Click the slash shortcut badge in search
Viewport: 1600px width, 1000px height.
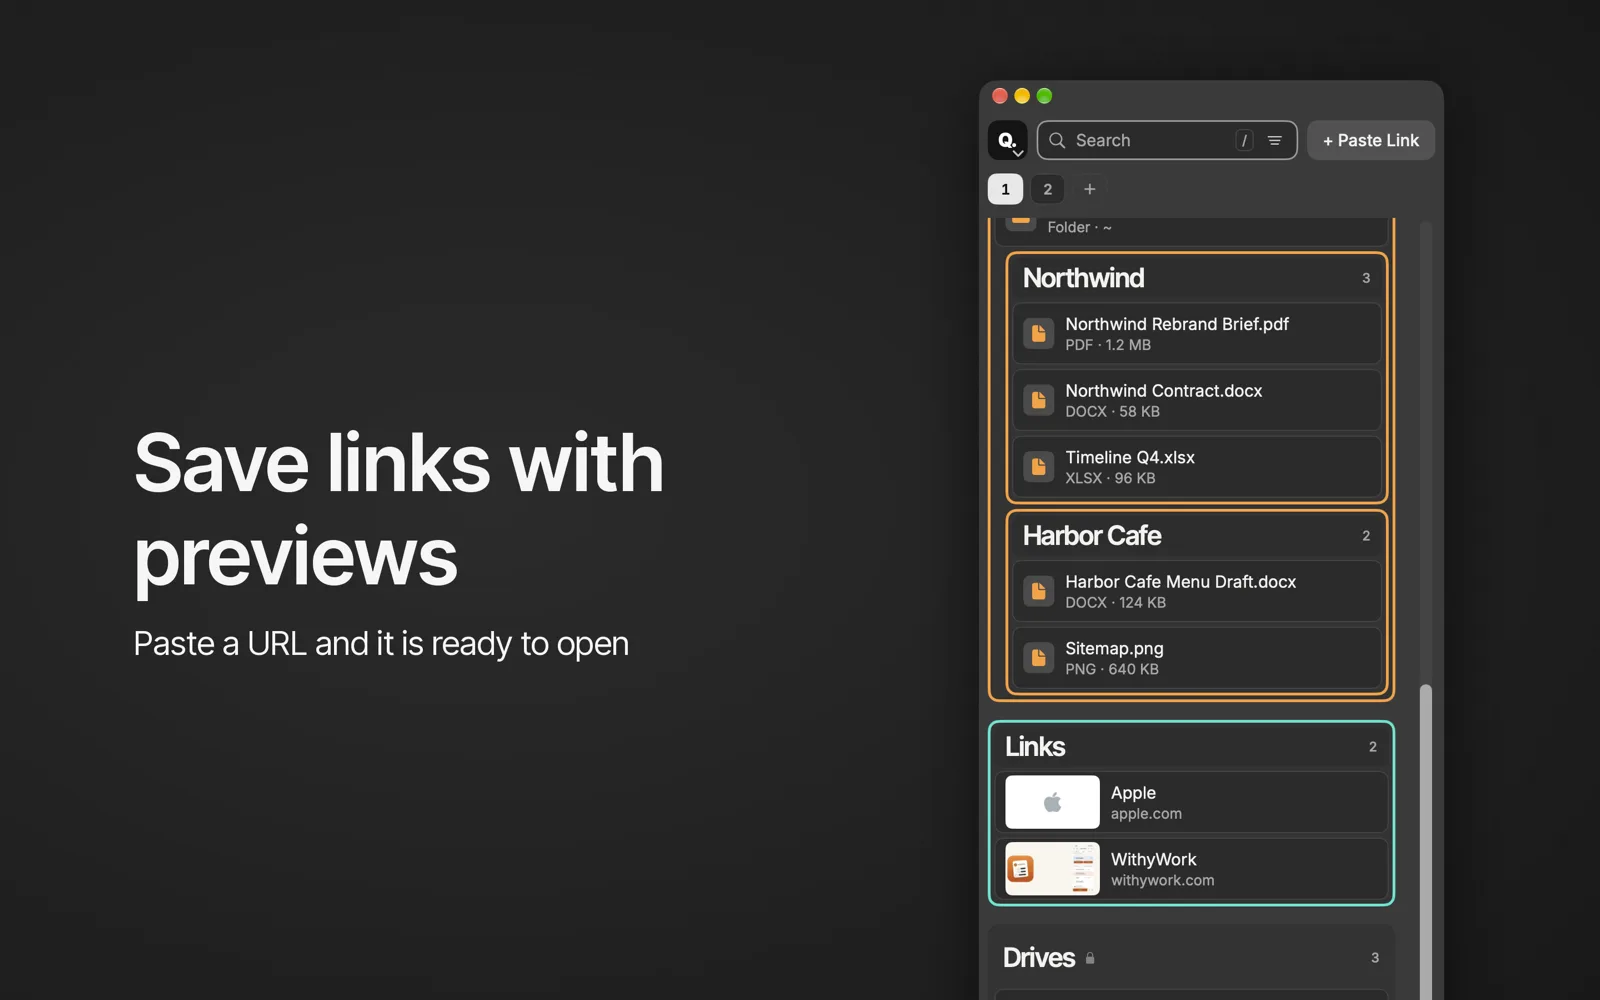point(1244,140)
